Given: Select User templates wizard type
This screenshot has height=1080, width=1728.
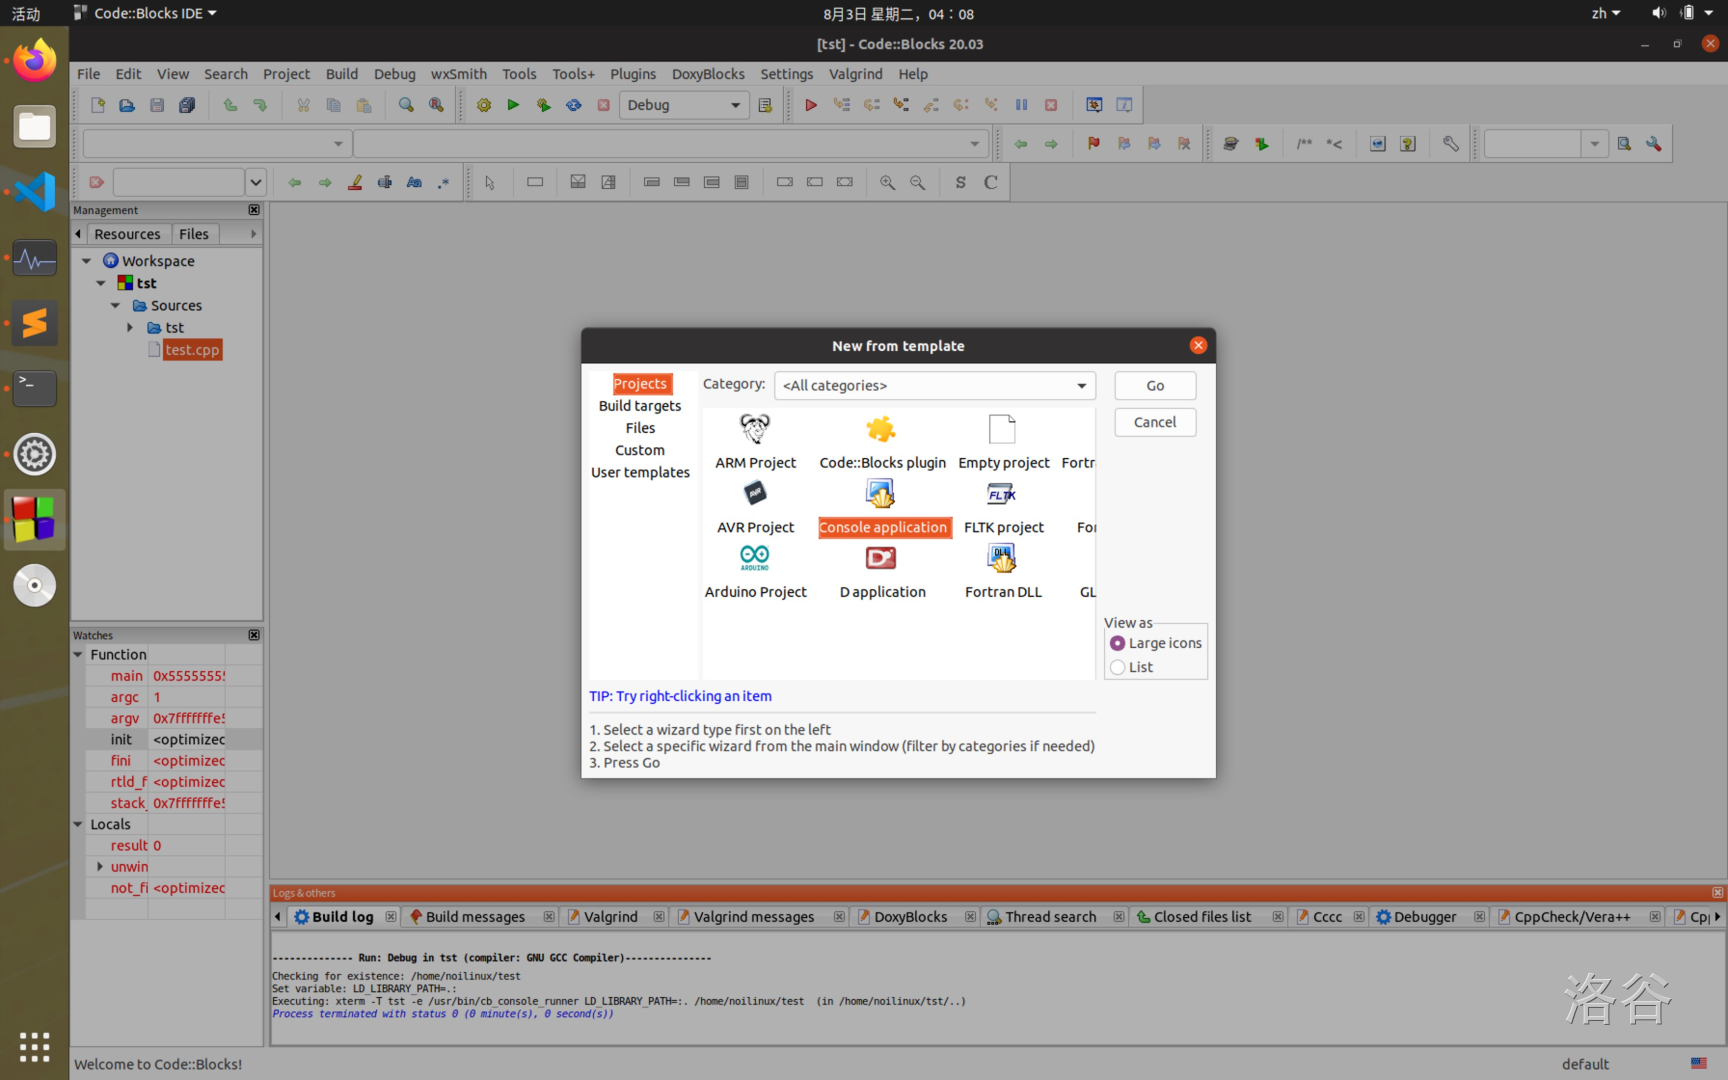Looking at the screenshot, I should click(640, 472).
